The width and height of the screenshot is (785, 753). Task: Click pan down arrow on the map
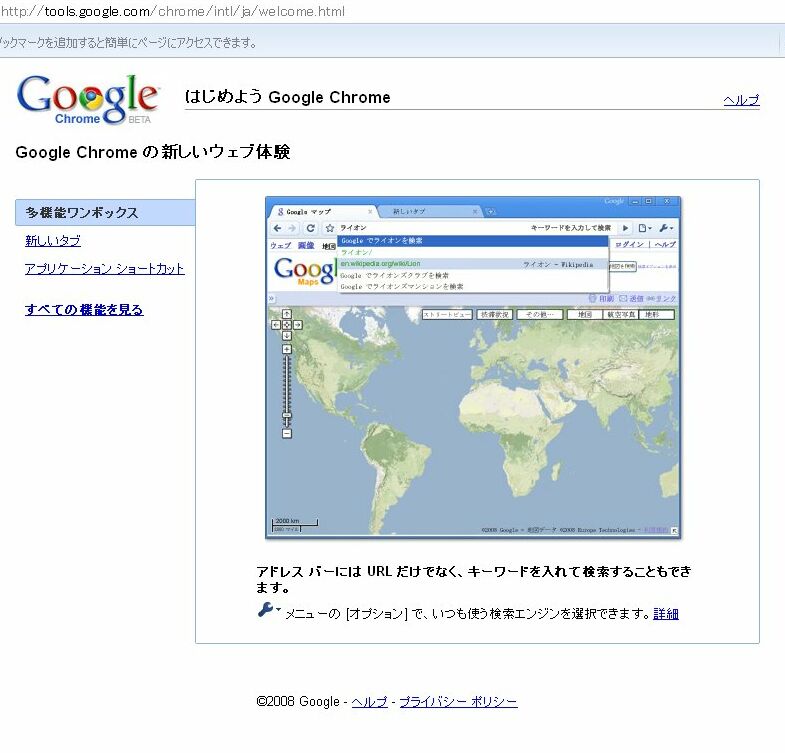click(x=287, y=336)
